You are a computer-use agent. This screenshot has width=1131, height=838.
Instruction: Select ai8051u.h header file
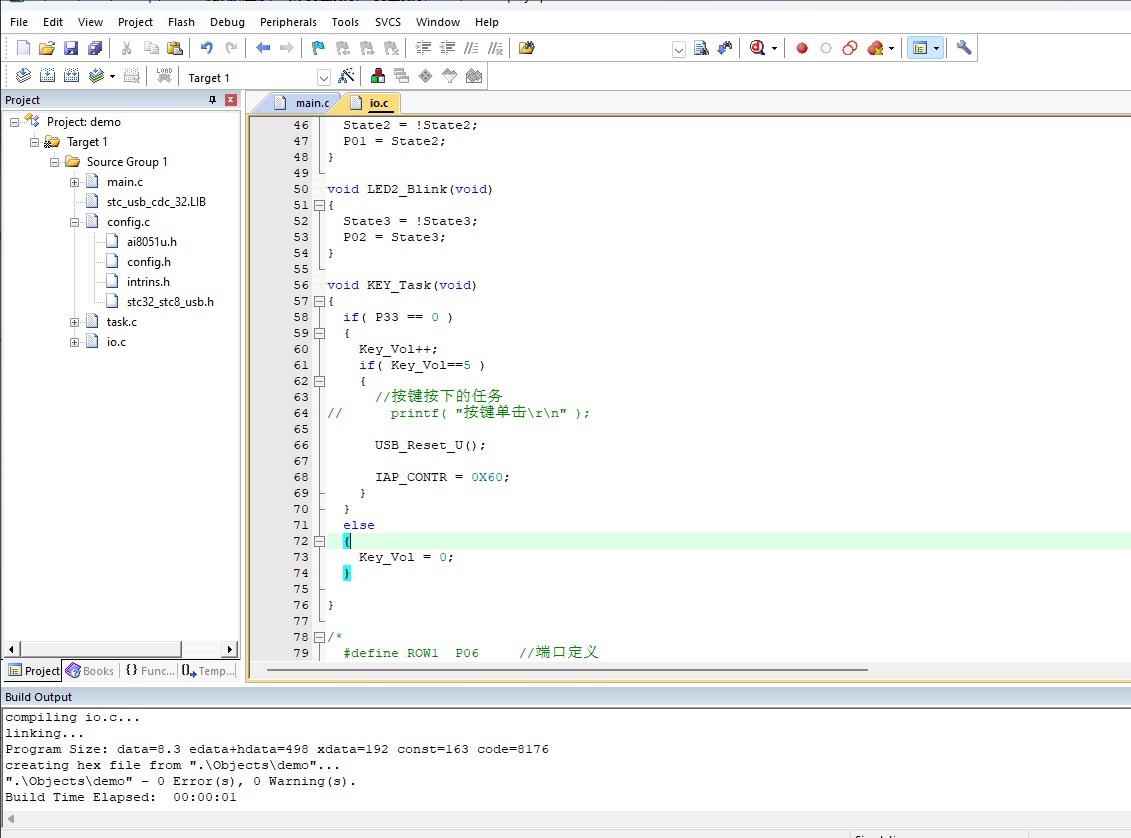pos(151,242)
